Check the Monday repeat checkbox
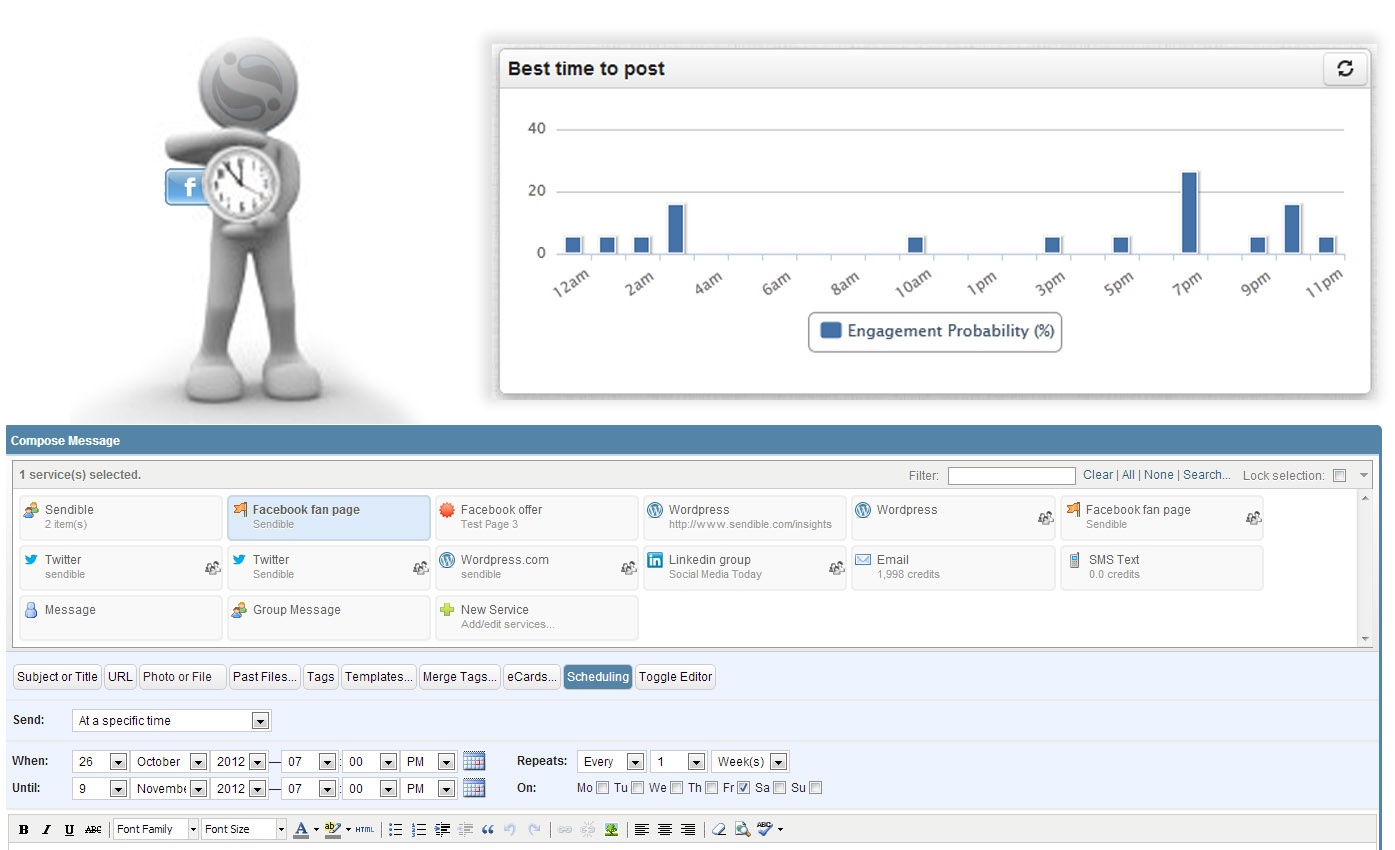The height and width of the screenshot is (850, 1395). 602,788
